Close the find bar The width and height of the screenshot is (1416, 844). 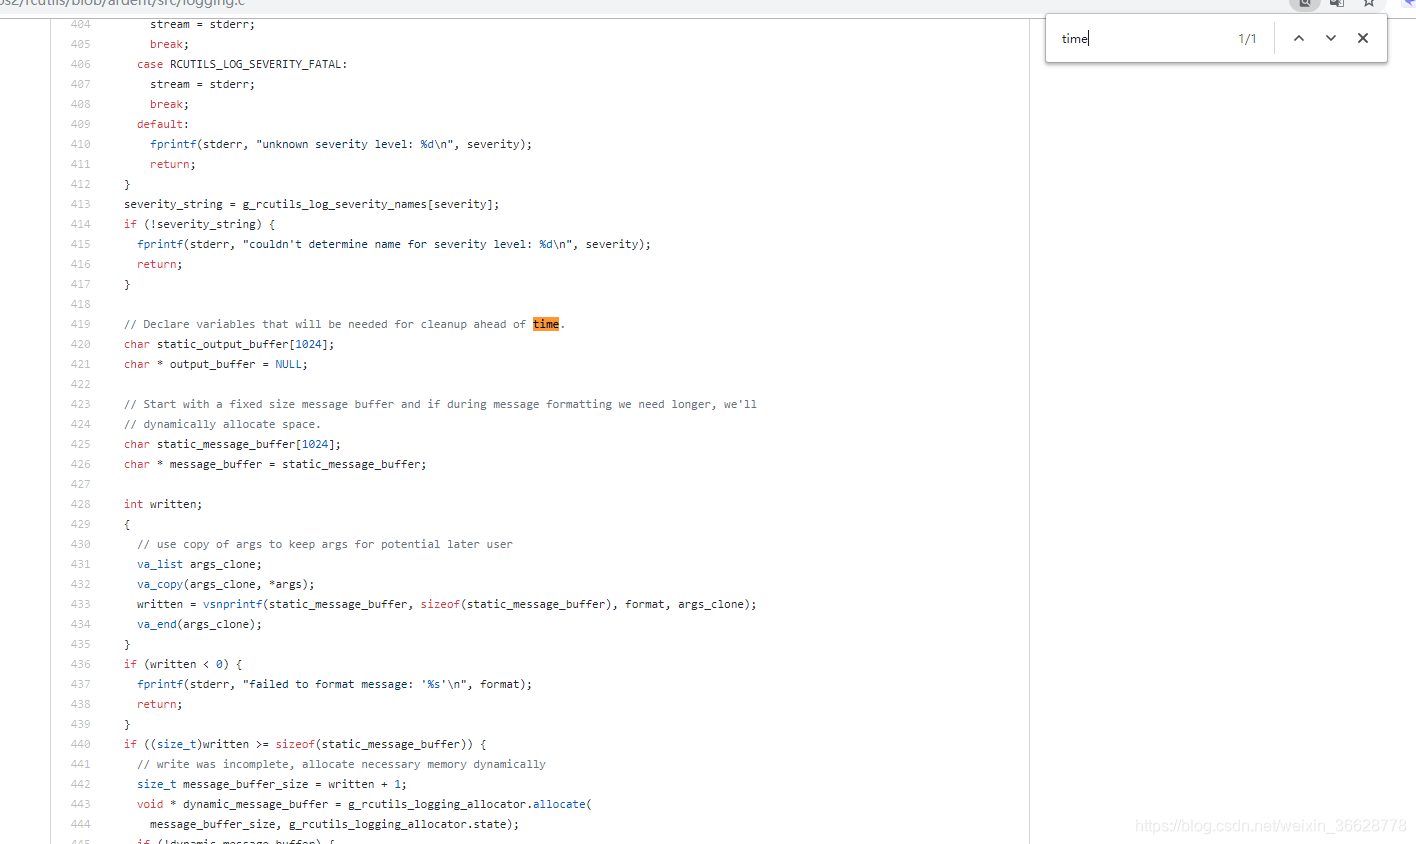click(1362, 38)
